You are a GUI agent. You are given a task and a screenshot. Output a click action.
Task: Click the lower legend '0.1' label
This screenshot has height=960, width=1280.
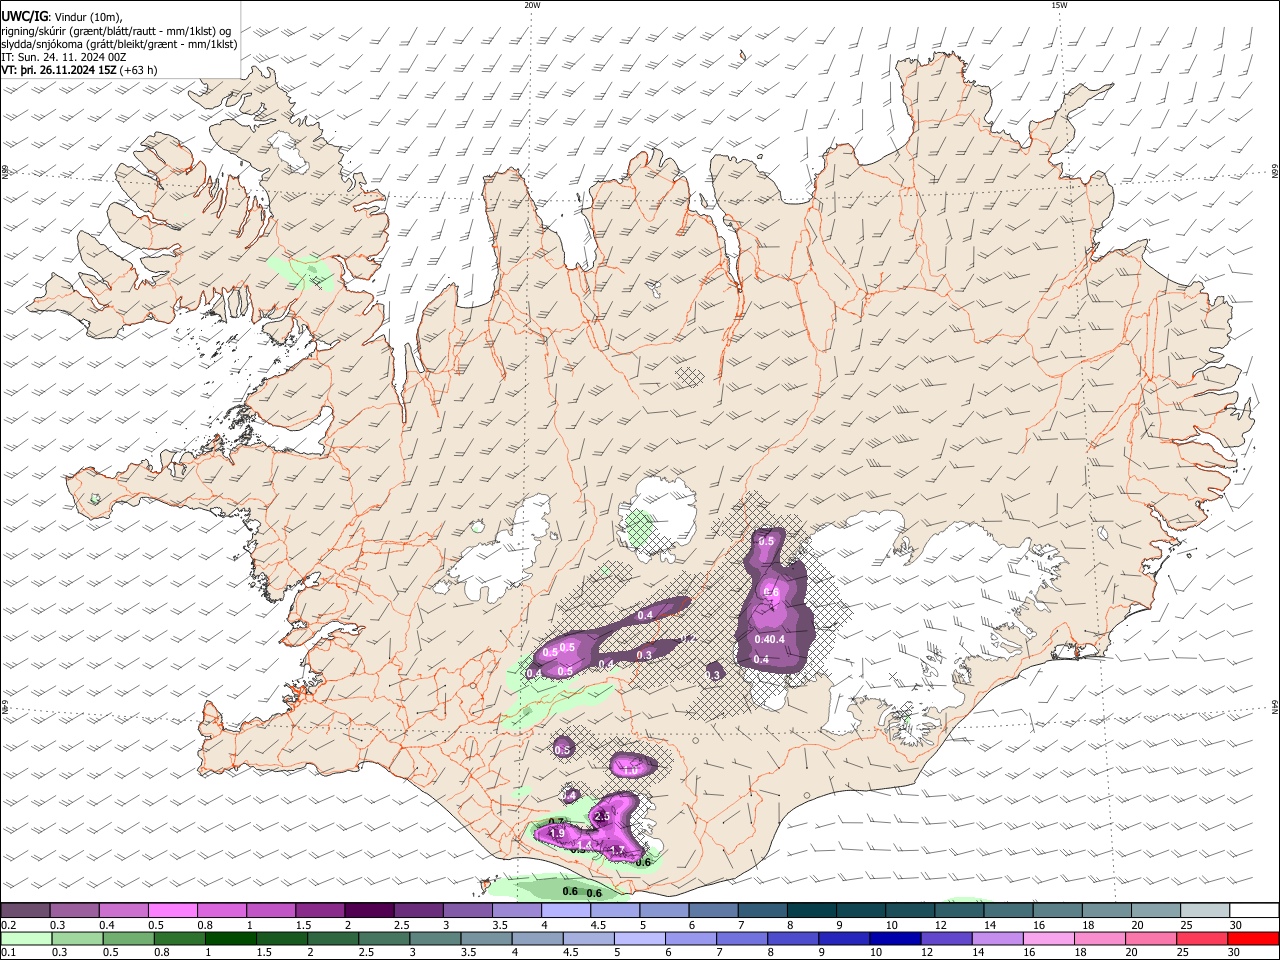(8, 953)
